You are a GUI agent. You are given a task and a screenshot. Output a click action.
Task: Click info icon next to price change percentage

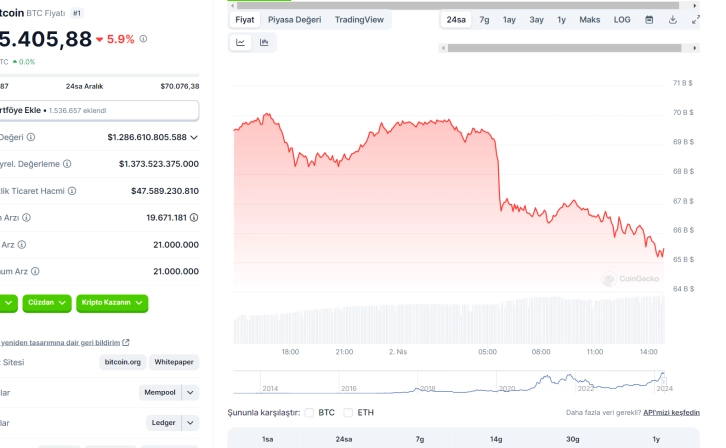[x=143, y=39]
